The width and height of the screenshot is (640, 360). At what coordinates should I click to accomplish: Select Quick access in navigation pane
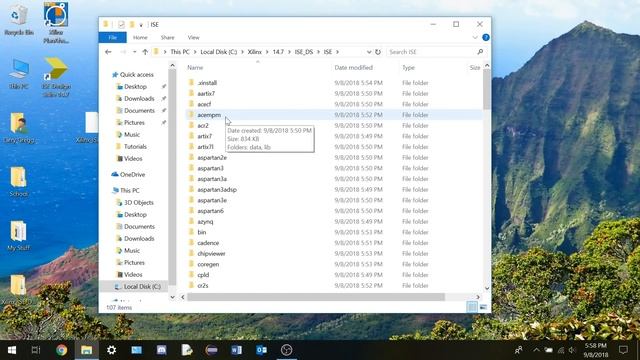pos(136,75)
